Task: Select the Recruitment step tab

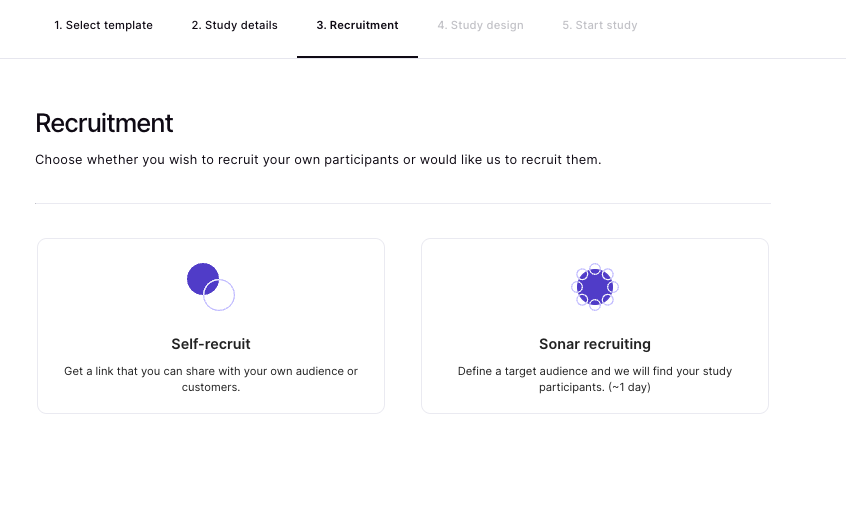Action: pyautogui.click(x=357, y=25)
